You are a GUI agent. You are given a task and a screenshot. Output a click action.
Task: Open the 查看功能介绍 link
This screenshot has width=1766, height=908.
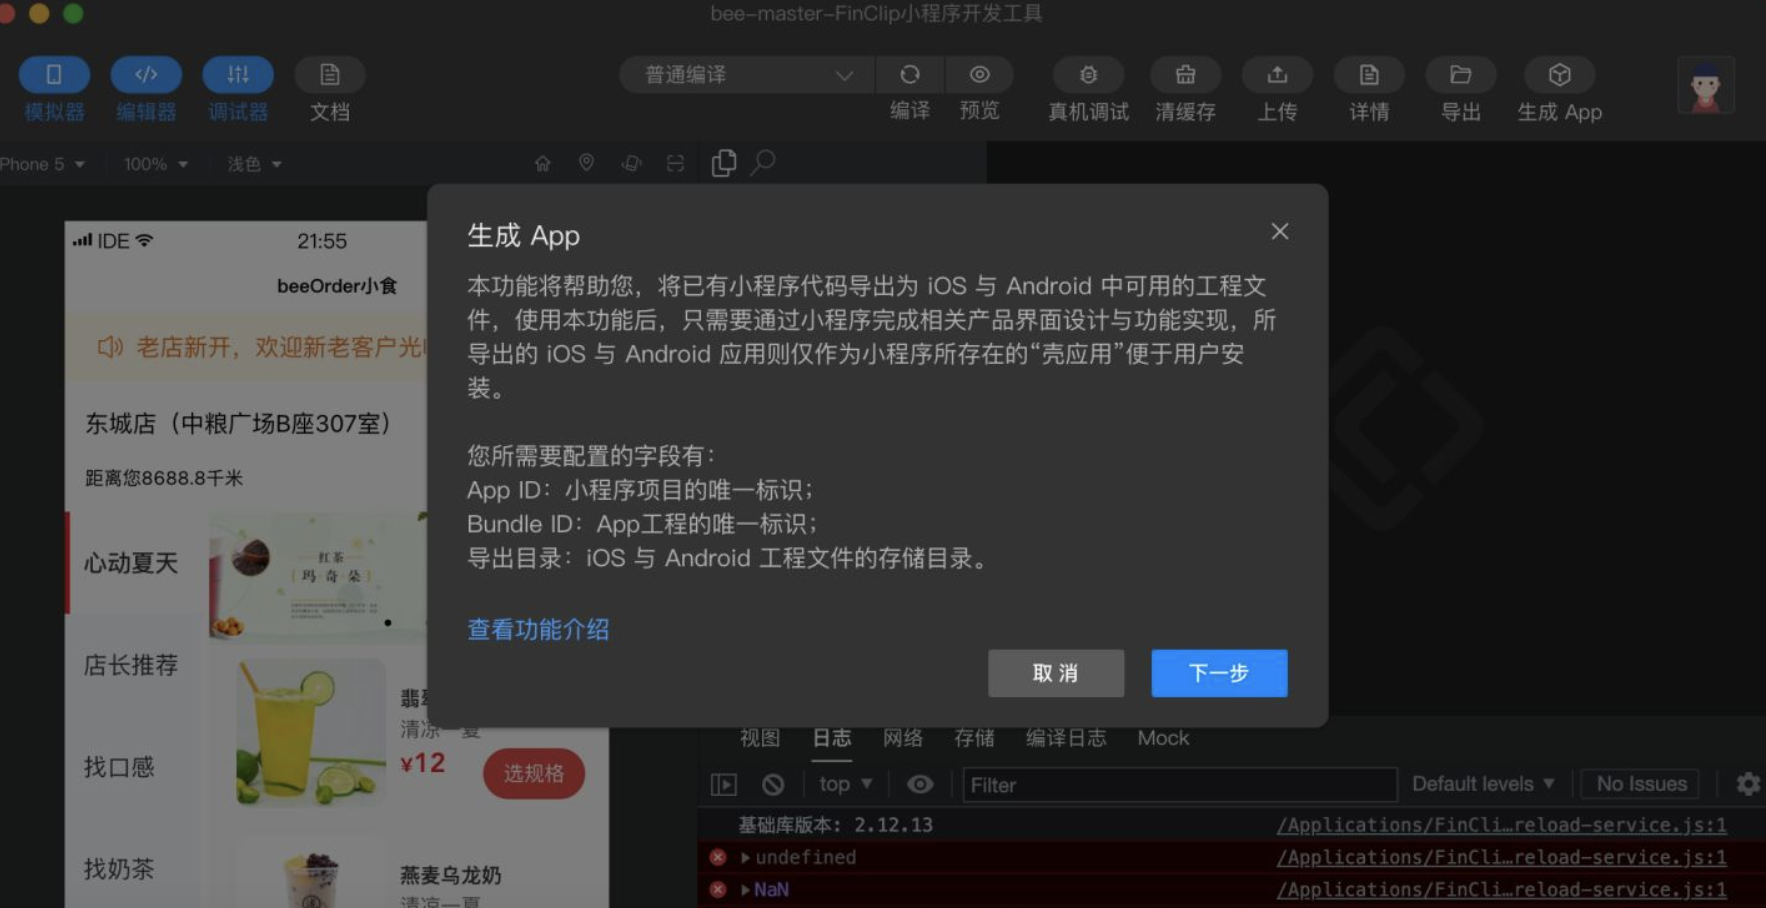point(538,629)
